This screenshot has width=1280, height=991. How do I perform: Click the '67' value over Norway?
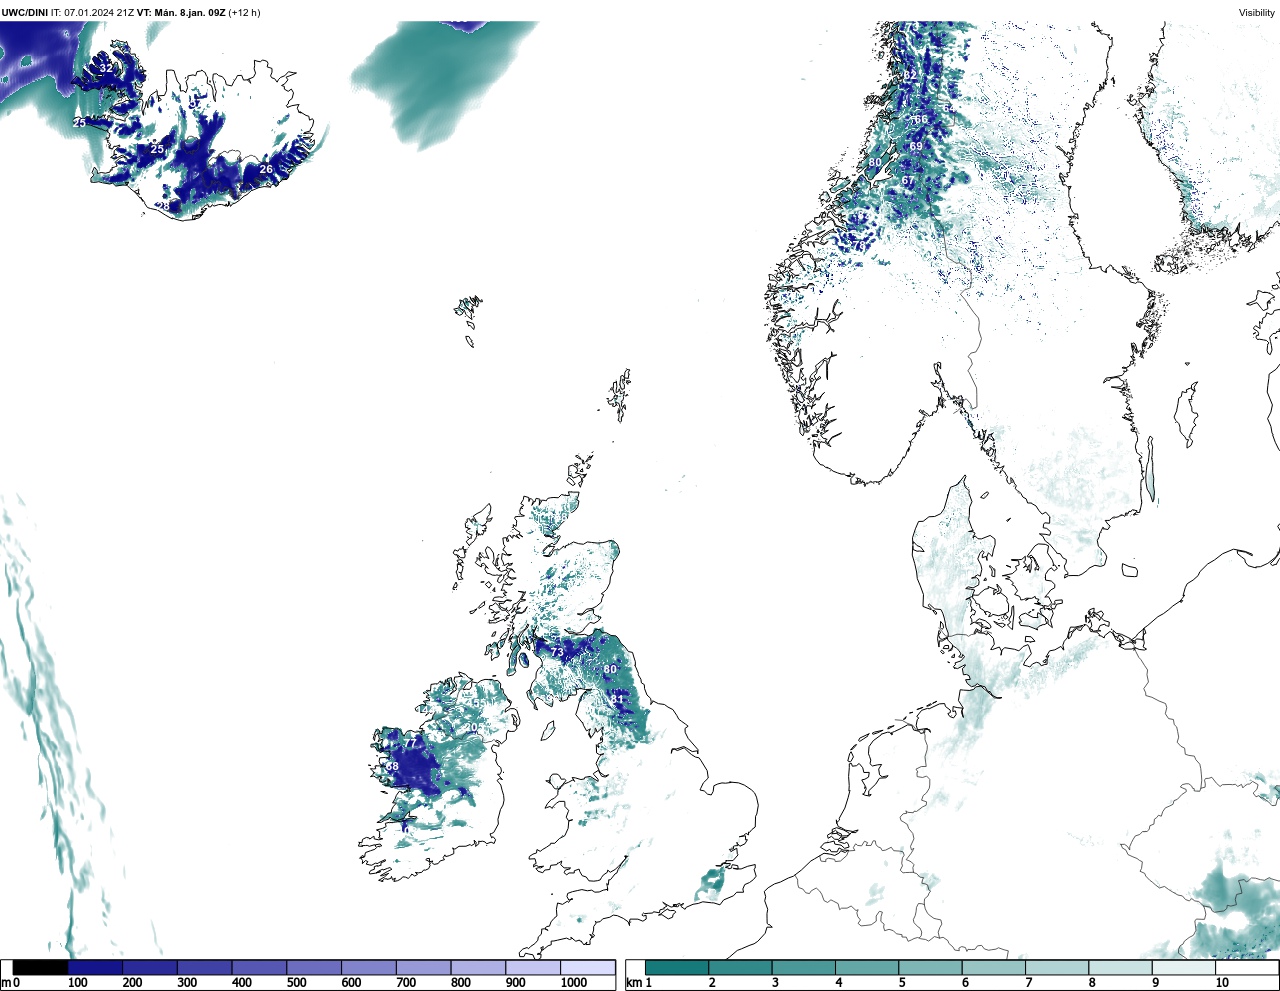pyautogui.click(x=908, y=181)
